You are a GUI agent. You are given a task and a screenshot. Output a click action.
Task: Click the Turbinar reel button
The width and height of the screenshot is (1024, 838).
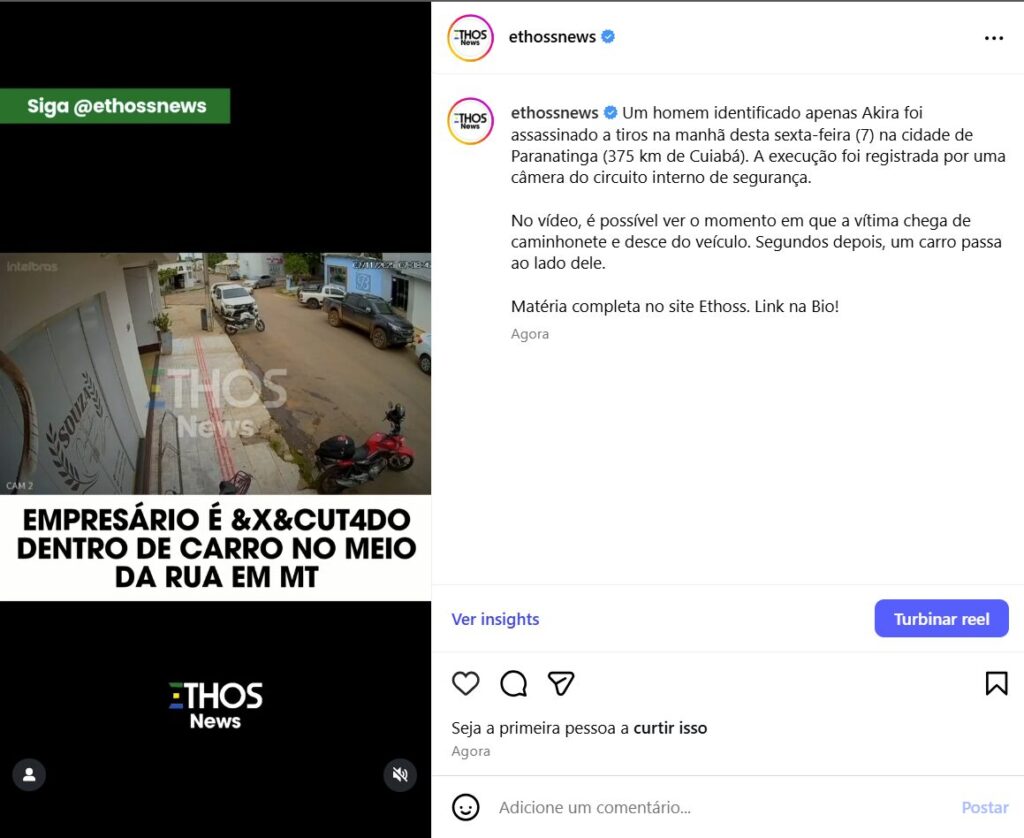tap(941, 619)
